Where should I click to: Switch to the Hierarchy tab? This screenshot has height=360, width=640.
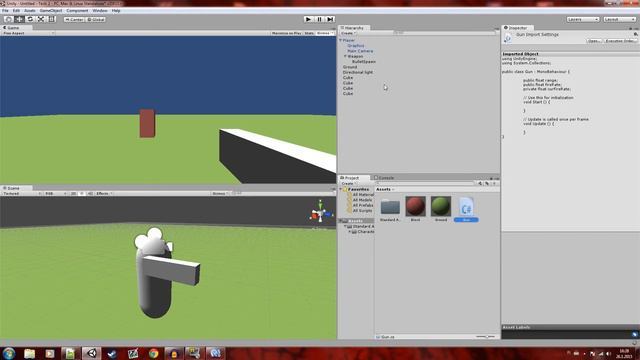[x=354, y=28]
